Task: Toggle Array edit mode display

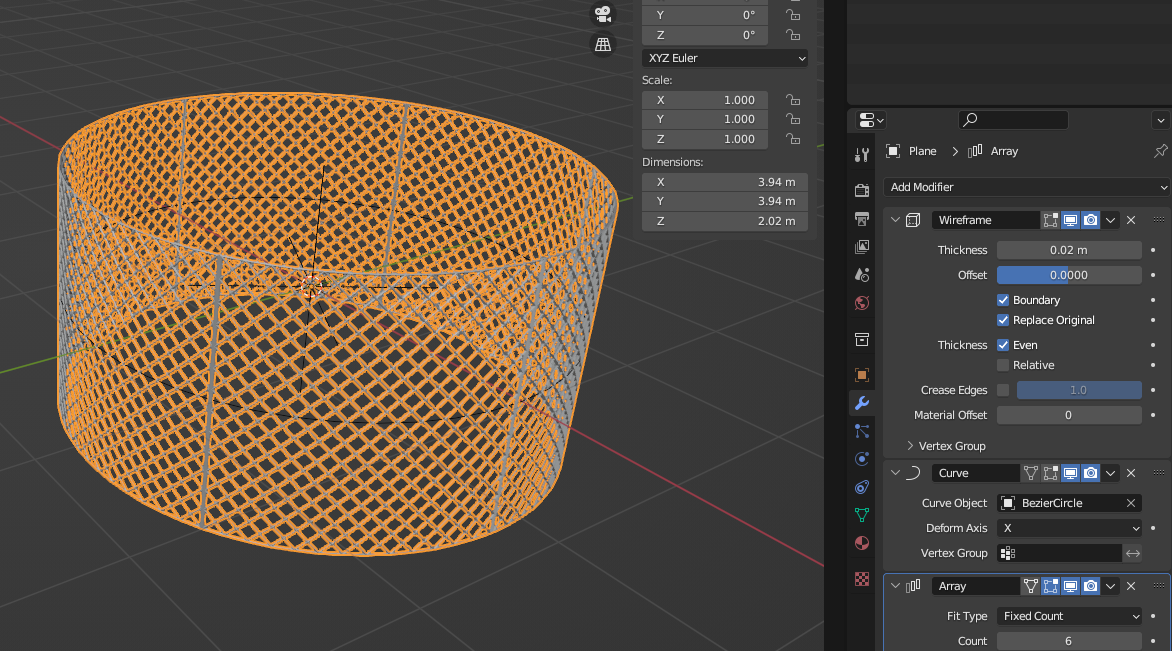Action: pos(1050,586)
